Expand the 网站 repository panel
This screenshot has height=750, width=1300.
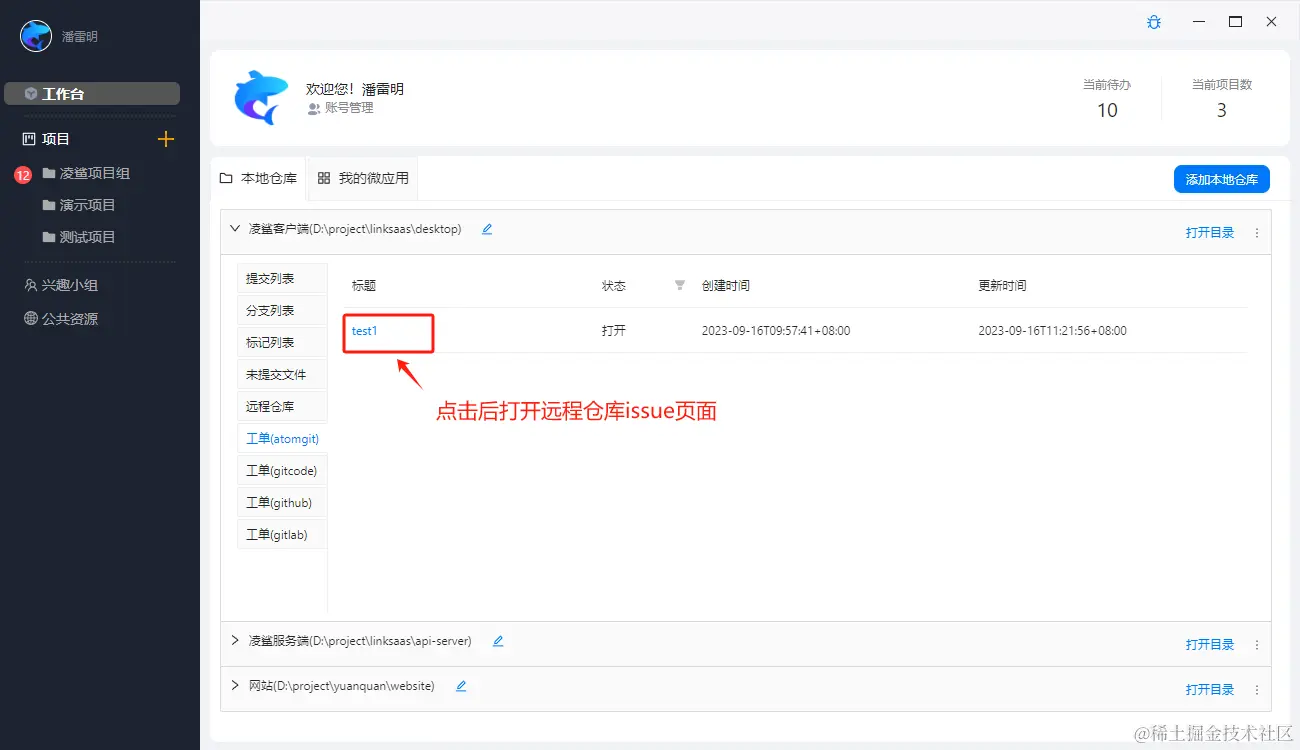[x=235, y=686]
